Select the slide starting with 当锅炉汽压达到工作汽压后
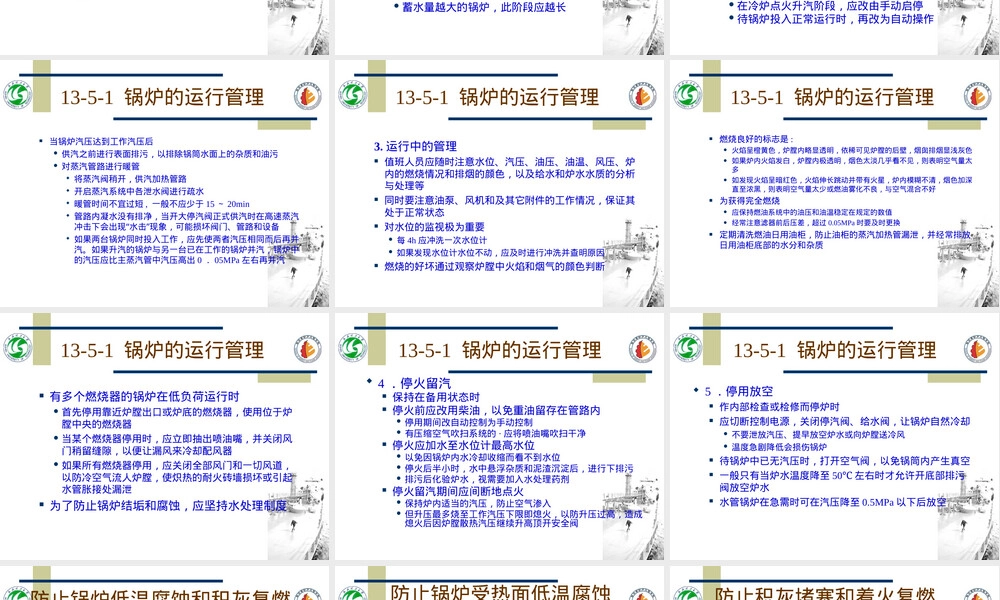This screenshot has width=1000, height=600. 165,183
